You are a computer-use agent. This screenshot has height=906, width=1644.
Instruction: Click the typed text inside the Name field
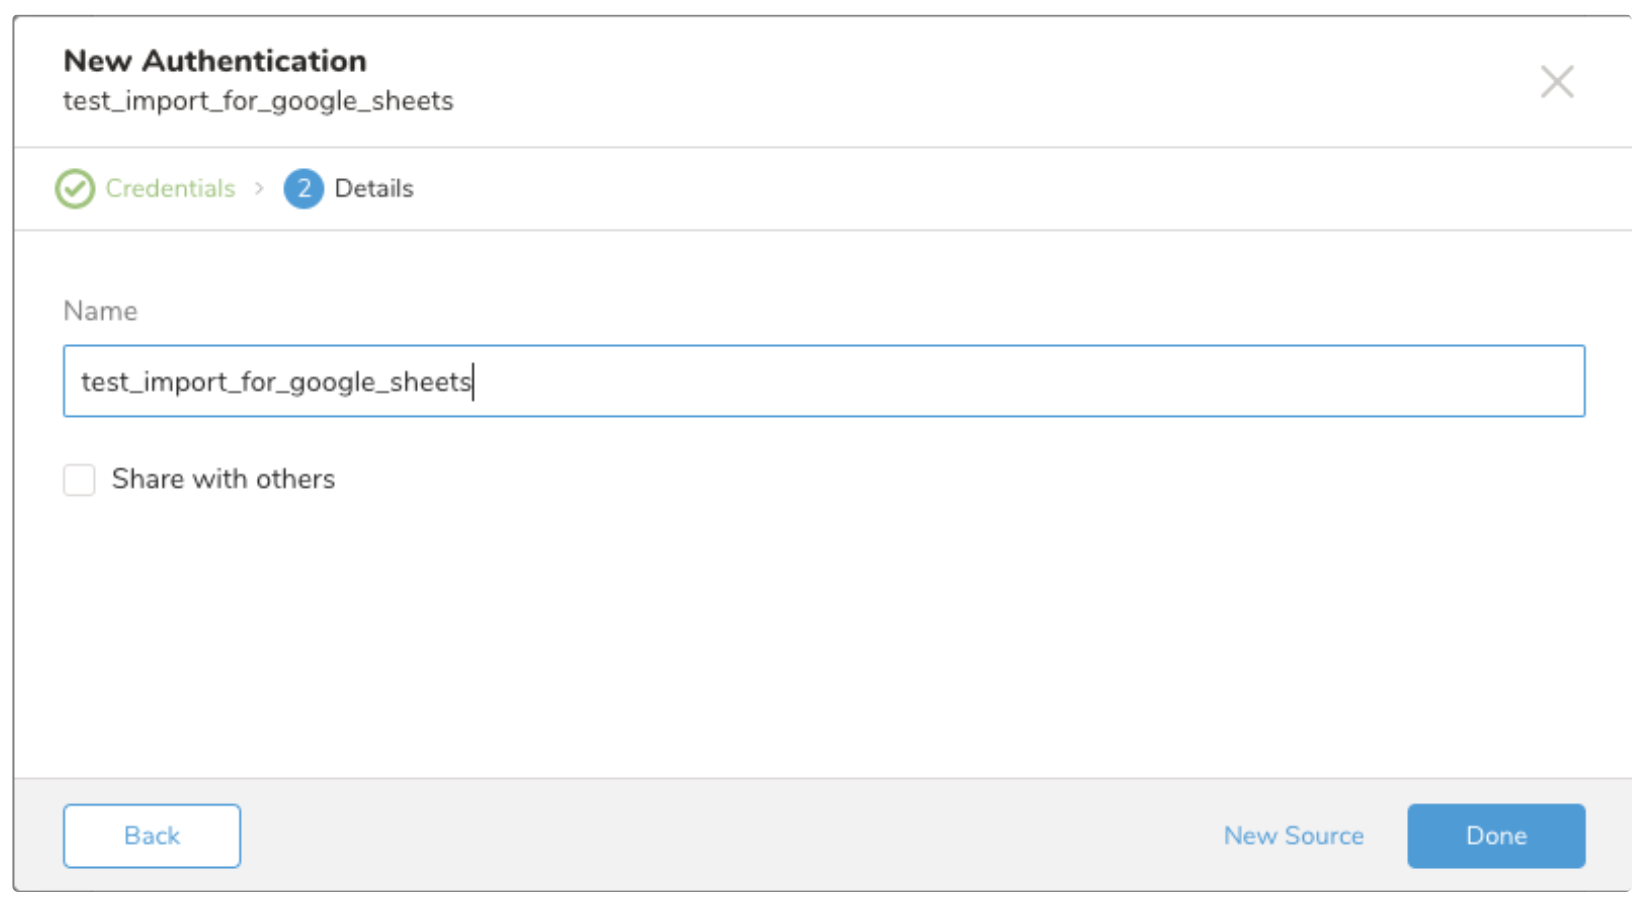click(x=275, y=382)
